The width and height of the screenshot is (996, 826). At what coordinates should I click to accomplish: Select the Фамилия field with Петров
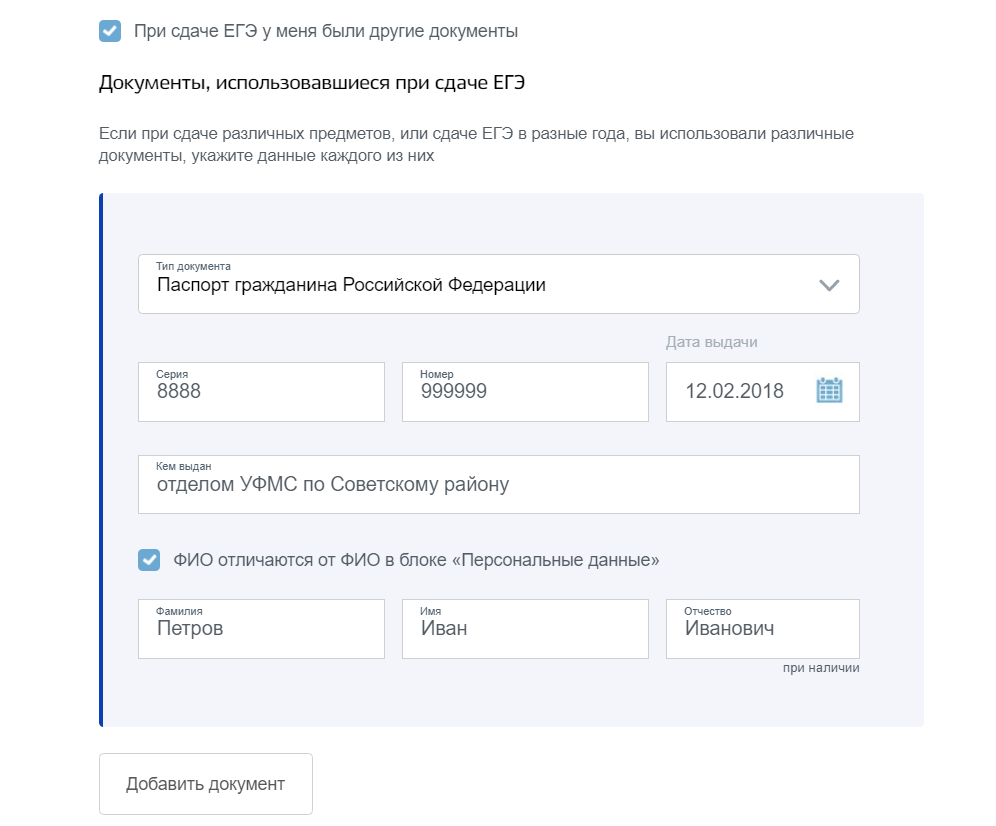(x=261, y=628)
